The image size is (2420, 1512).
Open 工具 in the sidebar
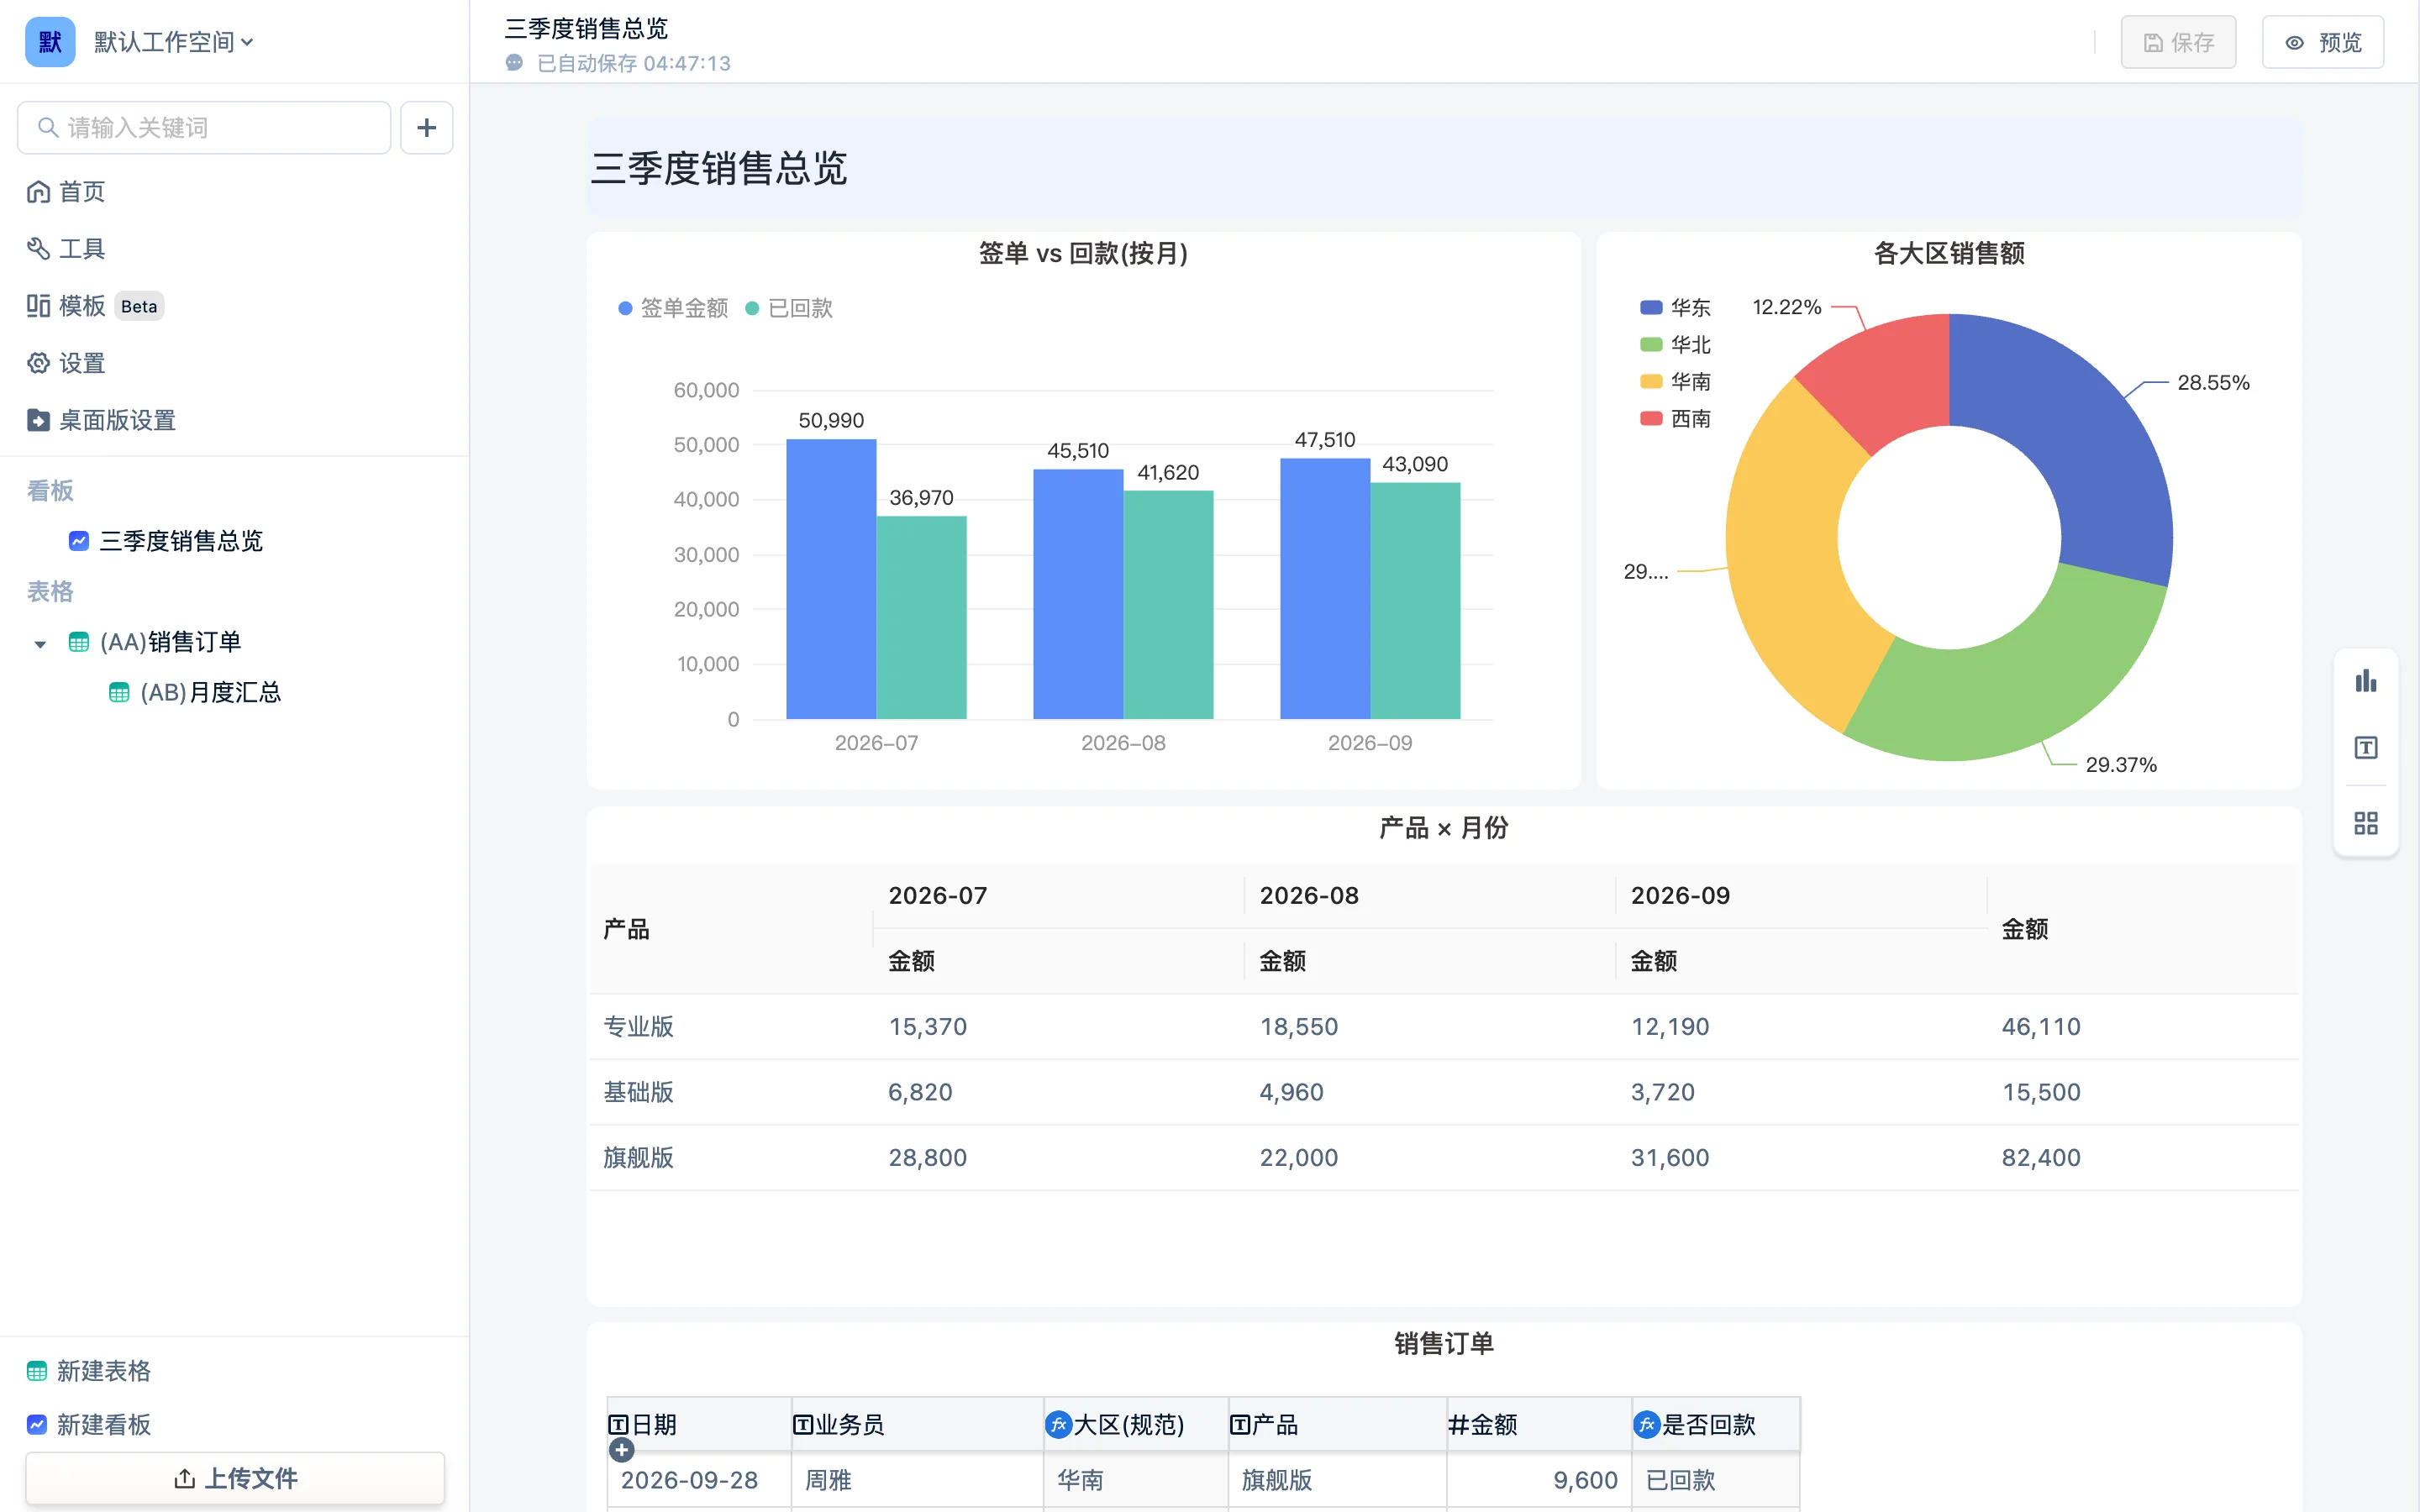click(x=66, y=248)
